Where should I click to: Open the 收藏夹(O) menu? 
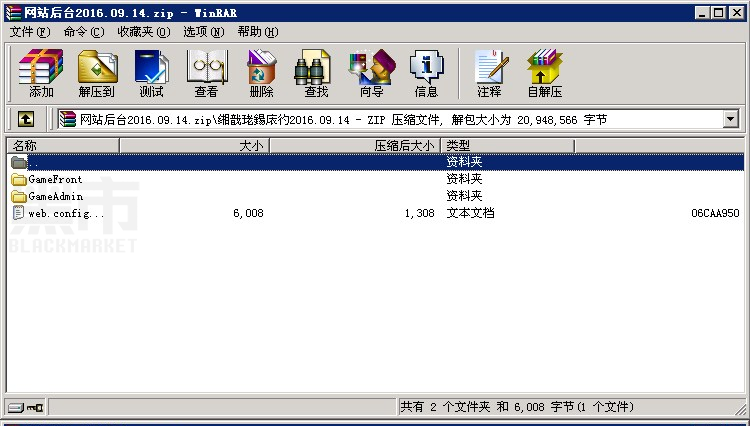click(144, 32)
